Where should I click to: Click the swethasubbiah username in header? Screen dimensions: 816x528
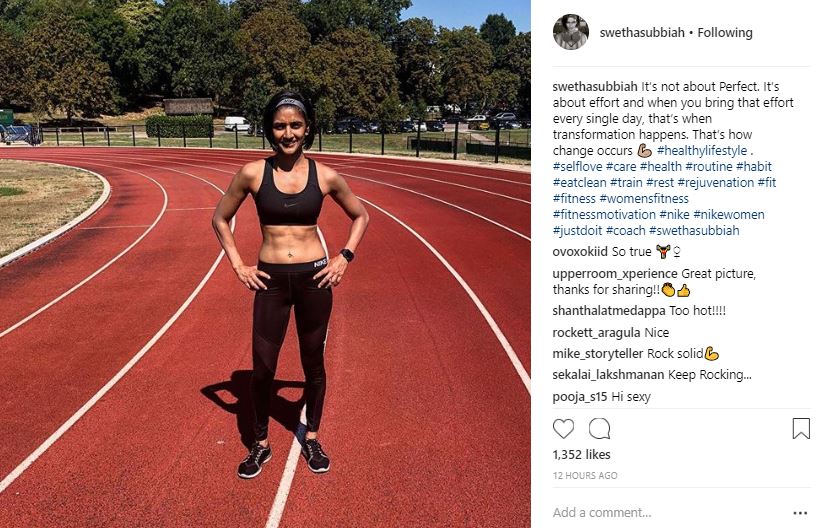[x=642, y=33]
